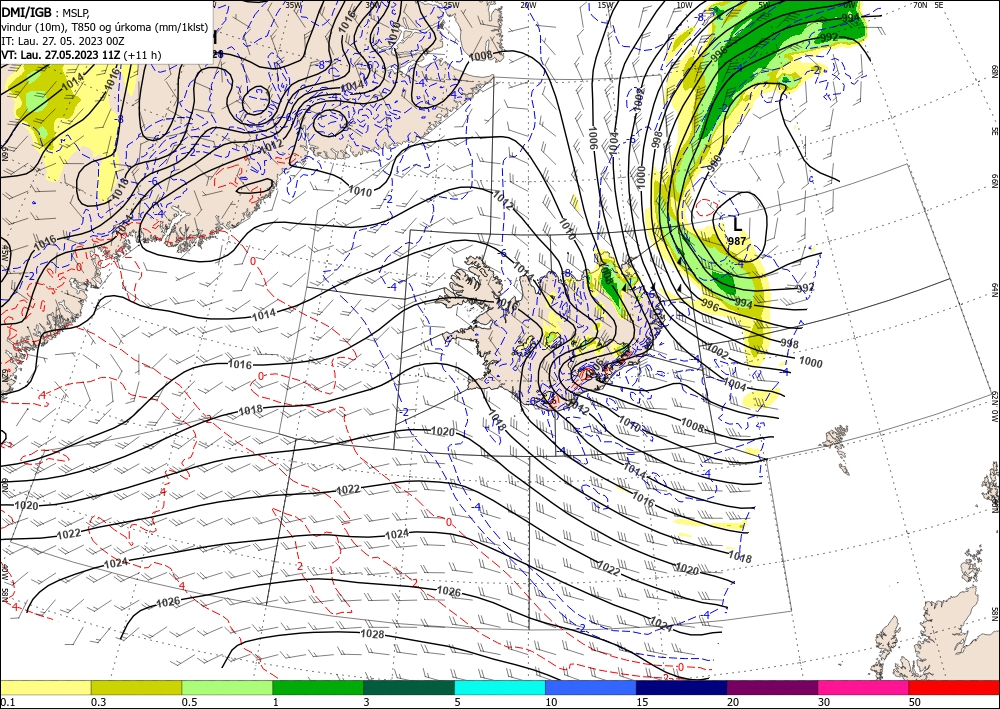
Task: Click the 25W longitude label
Action: click(451, 5)
